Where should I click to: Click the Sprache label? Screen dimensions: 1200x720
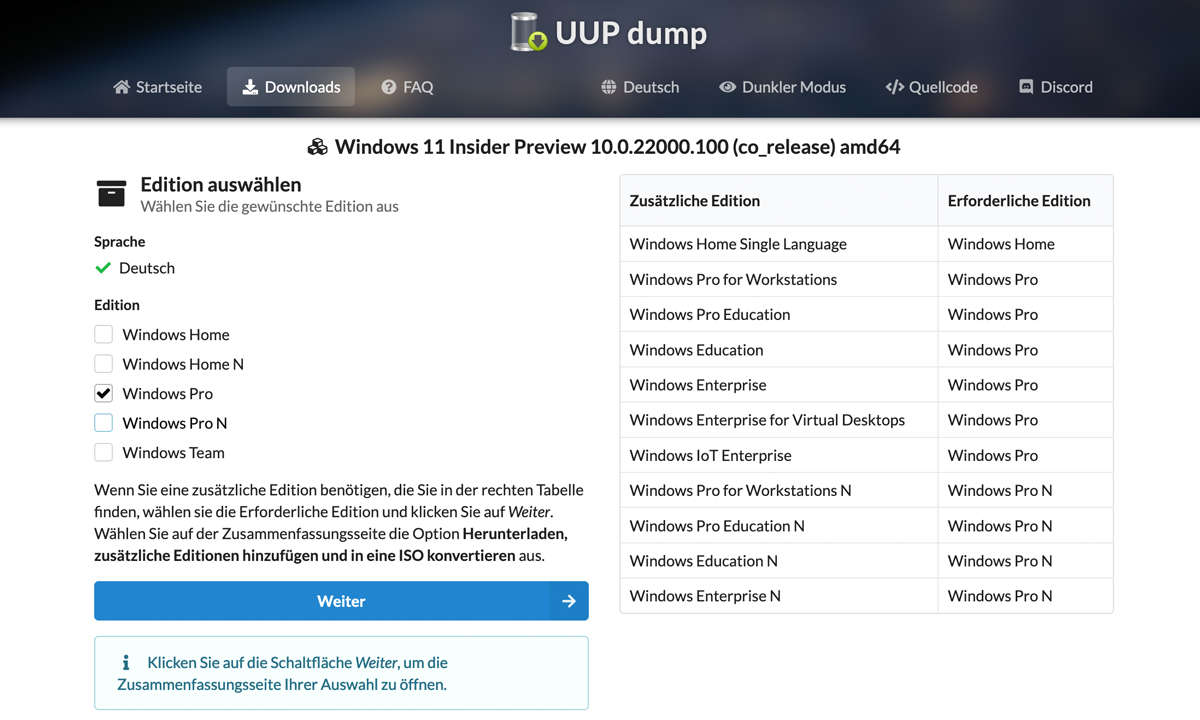(119, 241)
